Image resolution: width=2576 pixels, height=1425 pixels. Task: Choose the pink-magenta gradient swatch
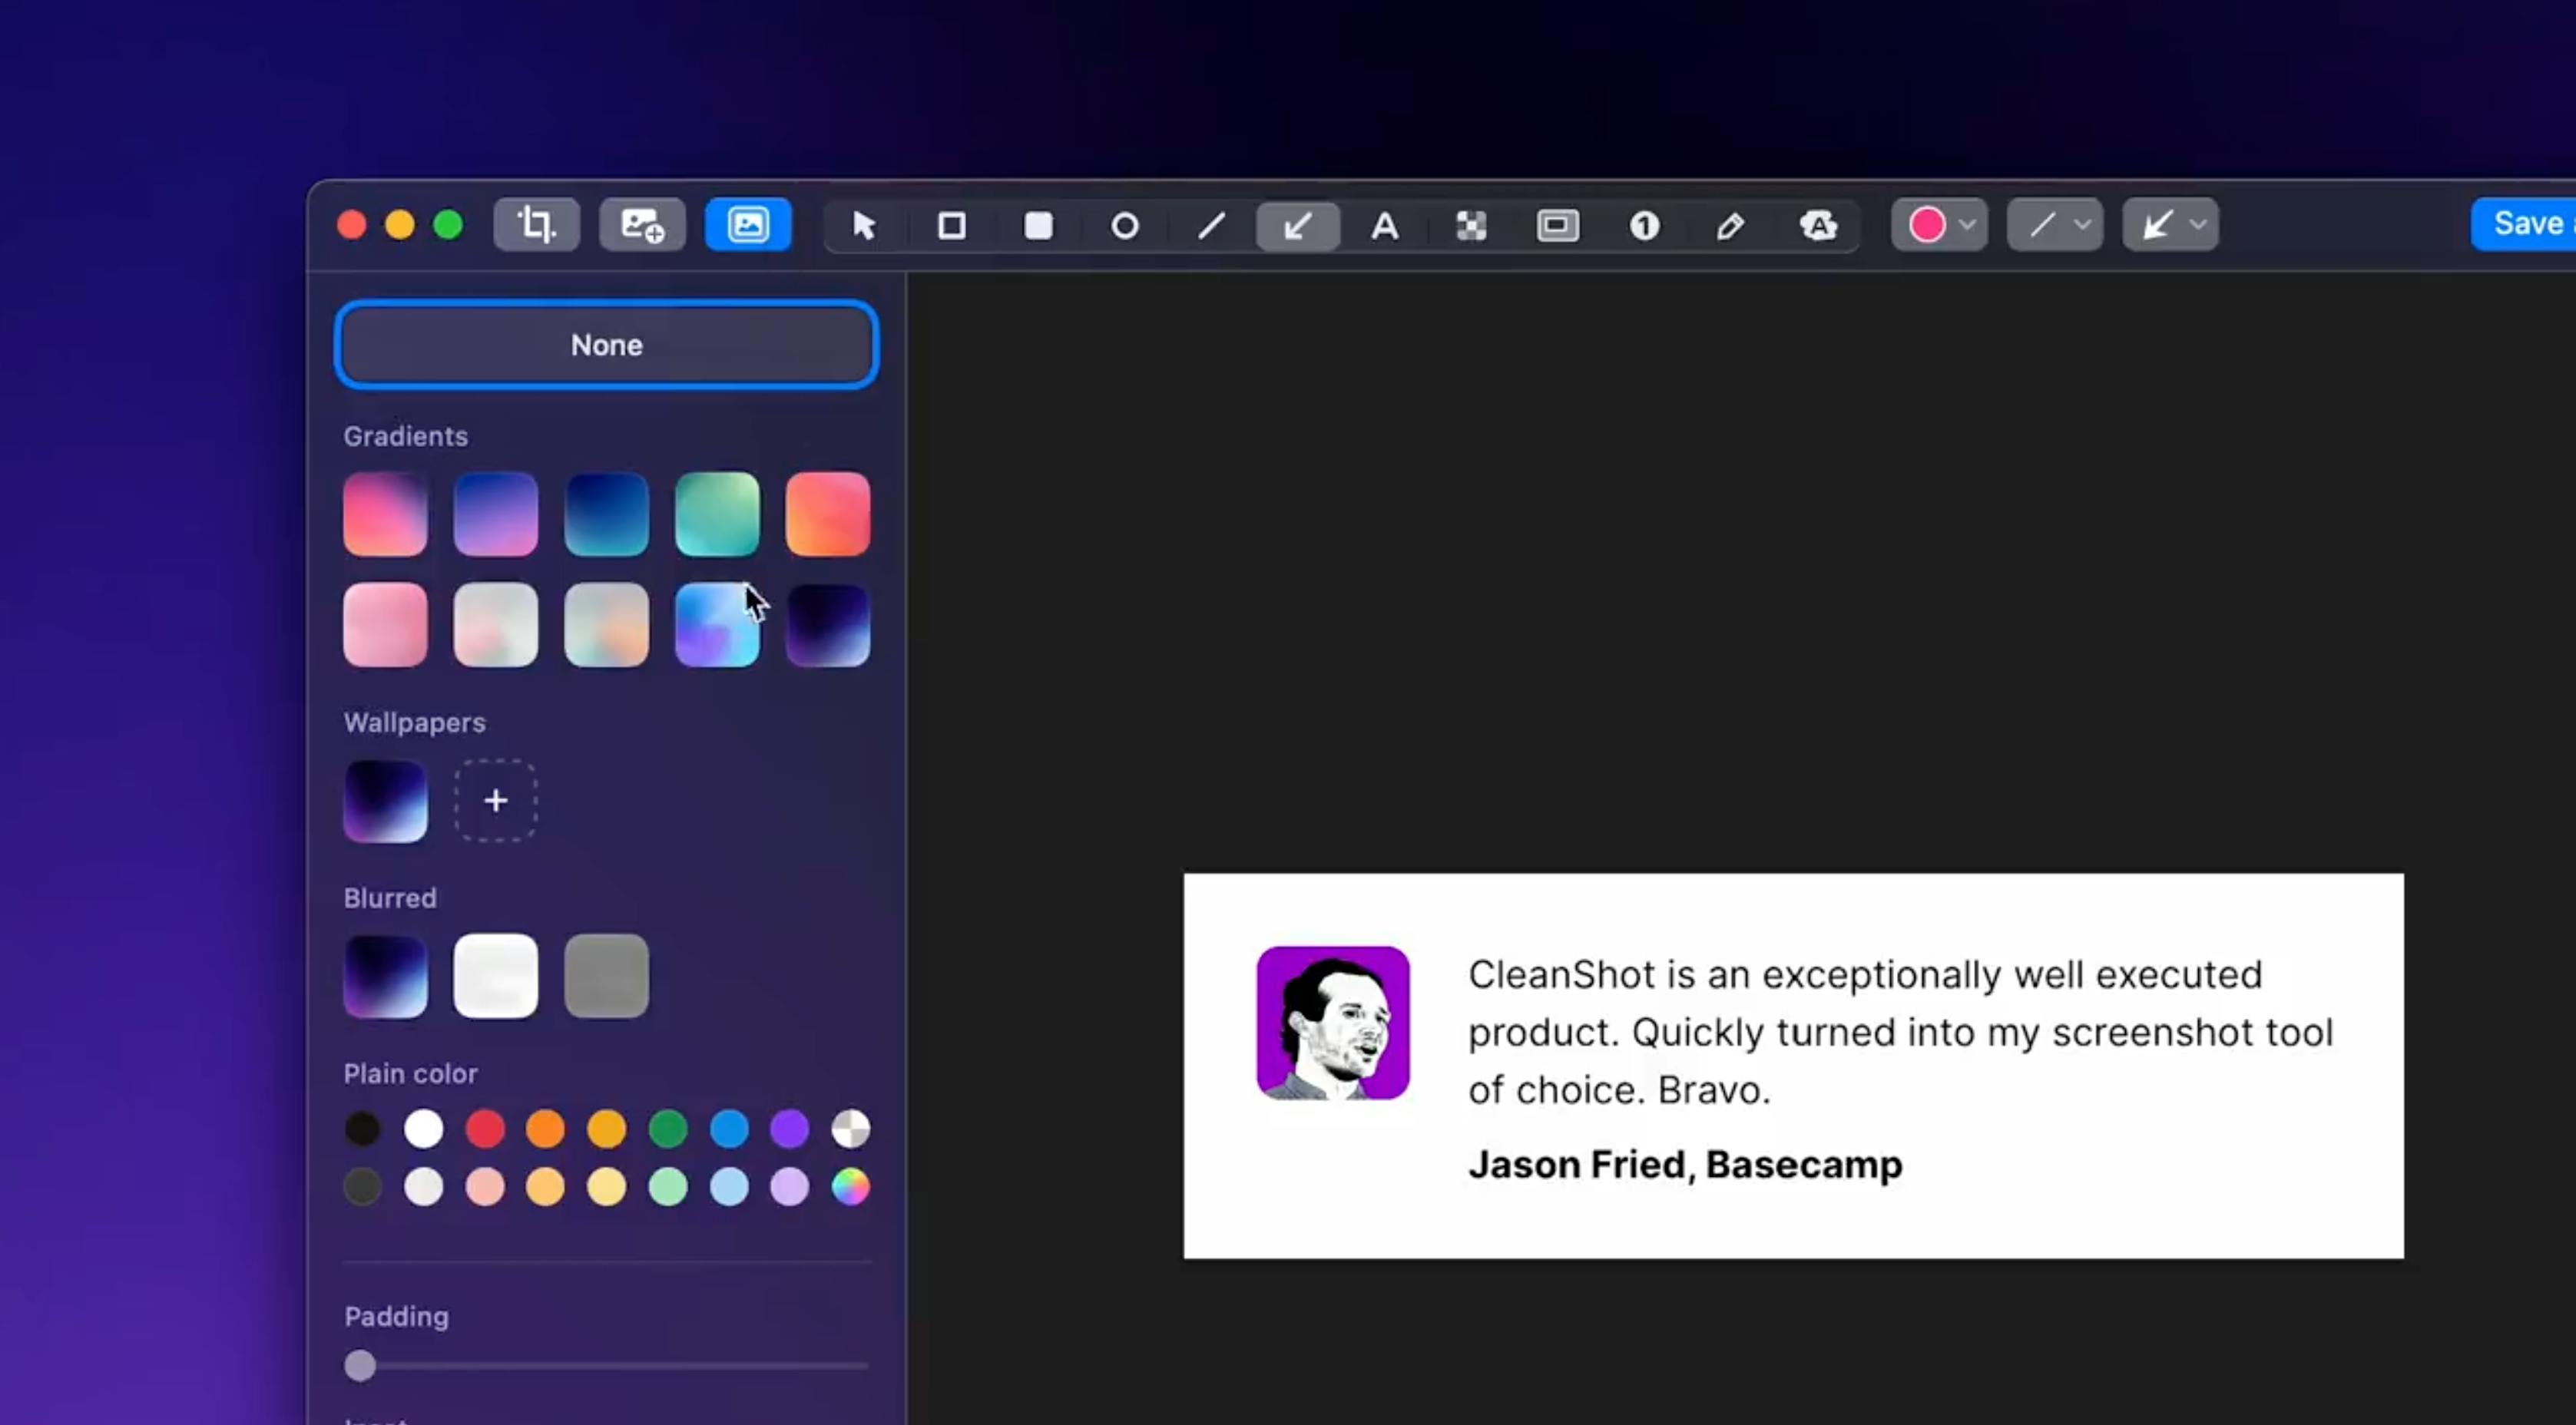pyautogui.click(x=385, y=514)
